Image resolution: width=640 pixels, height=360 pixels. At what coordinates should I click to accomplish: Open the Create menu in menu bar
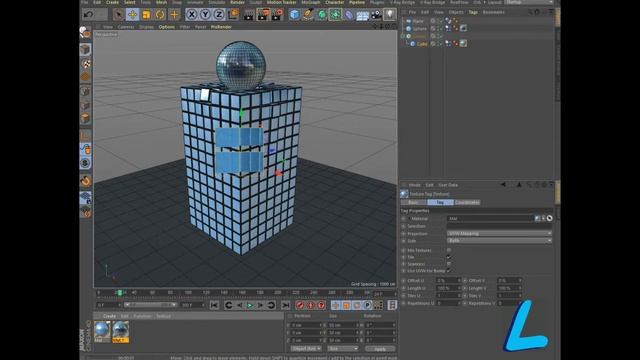coord(112,2)
